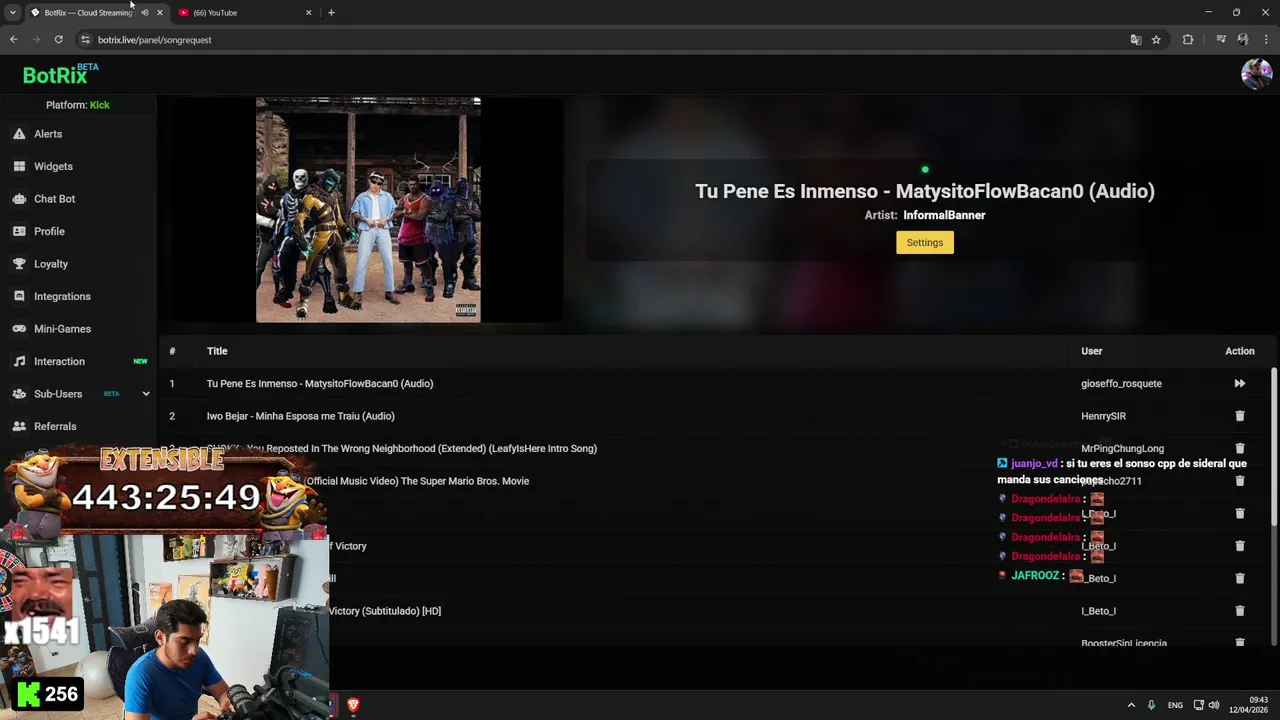Click the User column header

(x=1091, y=351)
